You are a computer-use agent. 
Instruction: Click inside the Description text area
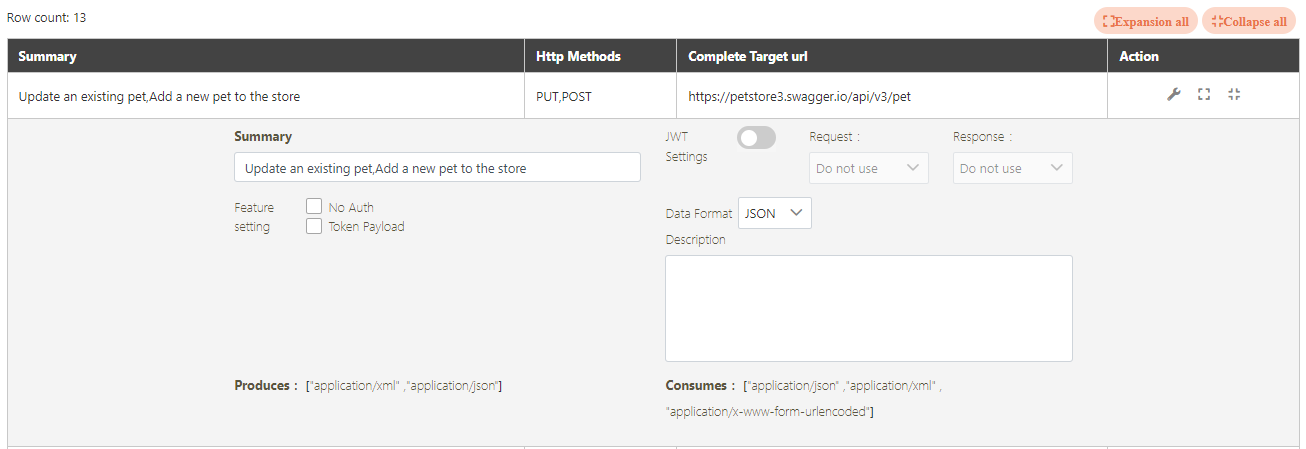coord(868,308)
